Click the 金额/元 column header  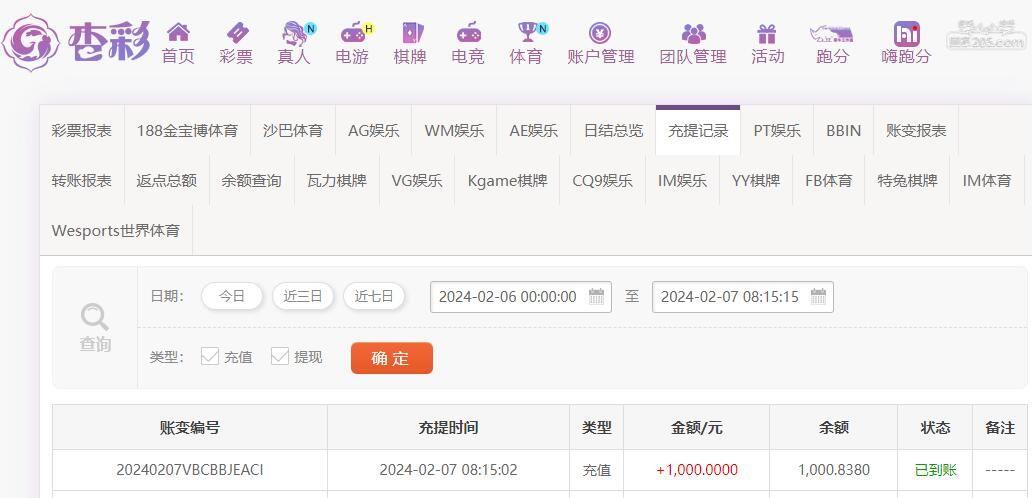point(696,428)
